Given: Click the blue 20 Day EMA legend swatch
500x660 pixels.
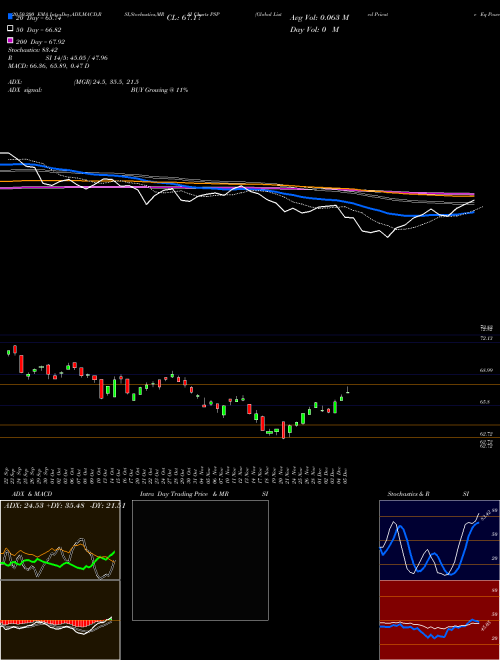Looking at the screenshot, I should tap(11, 17).
